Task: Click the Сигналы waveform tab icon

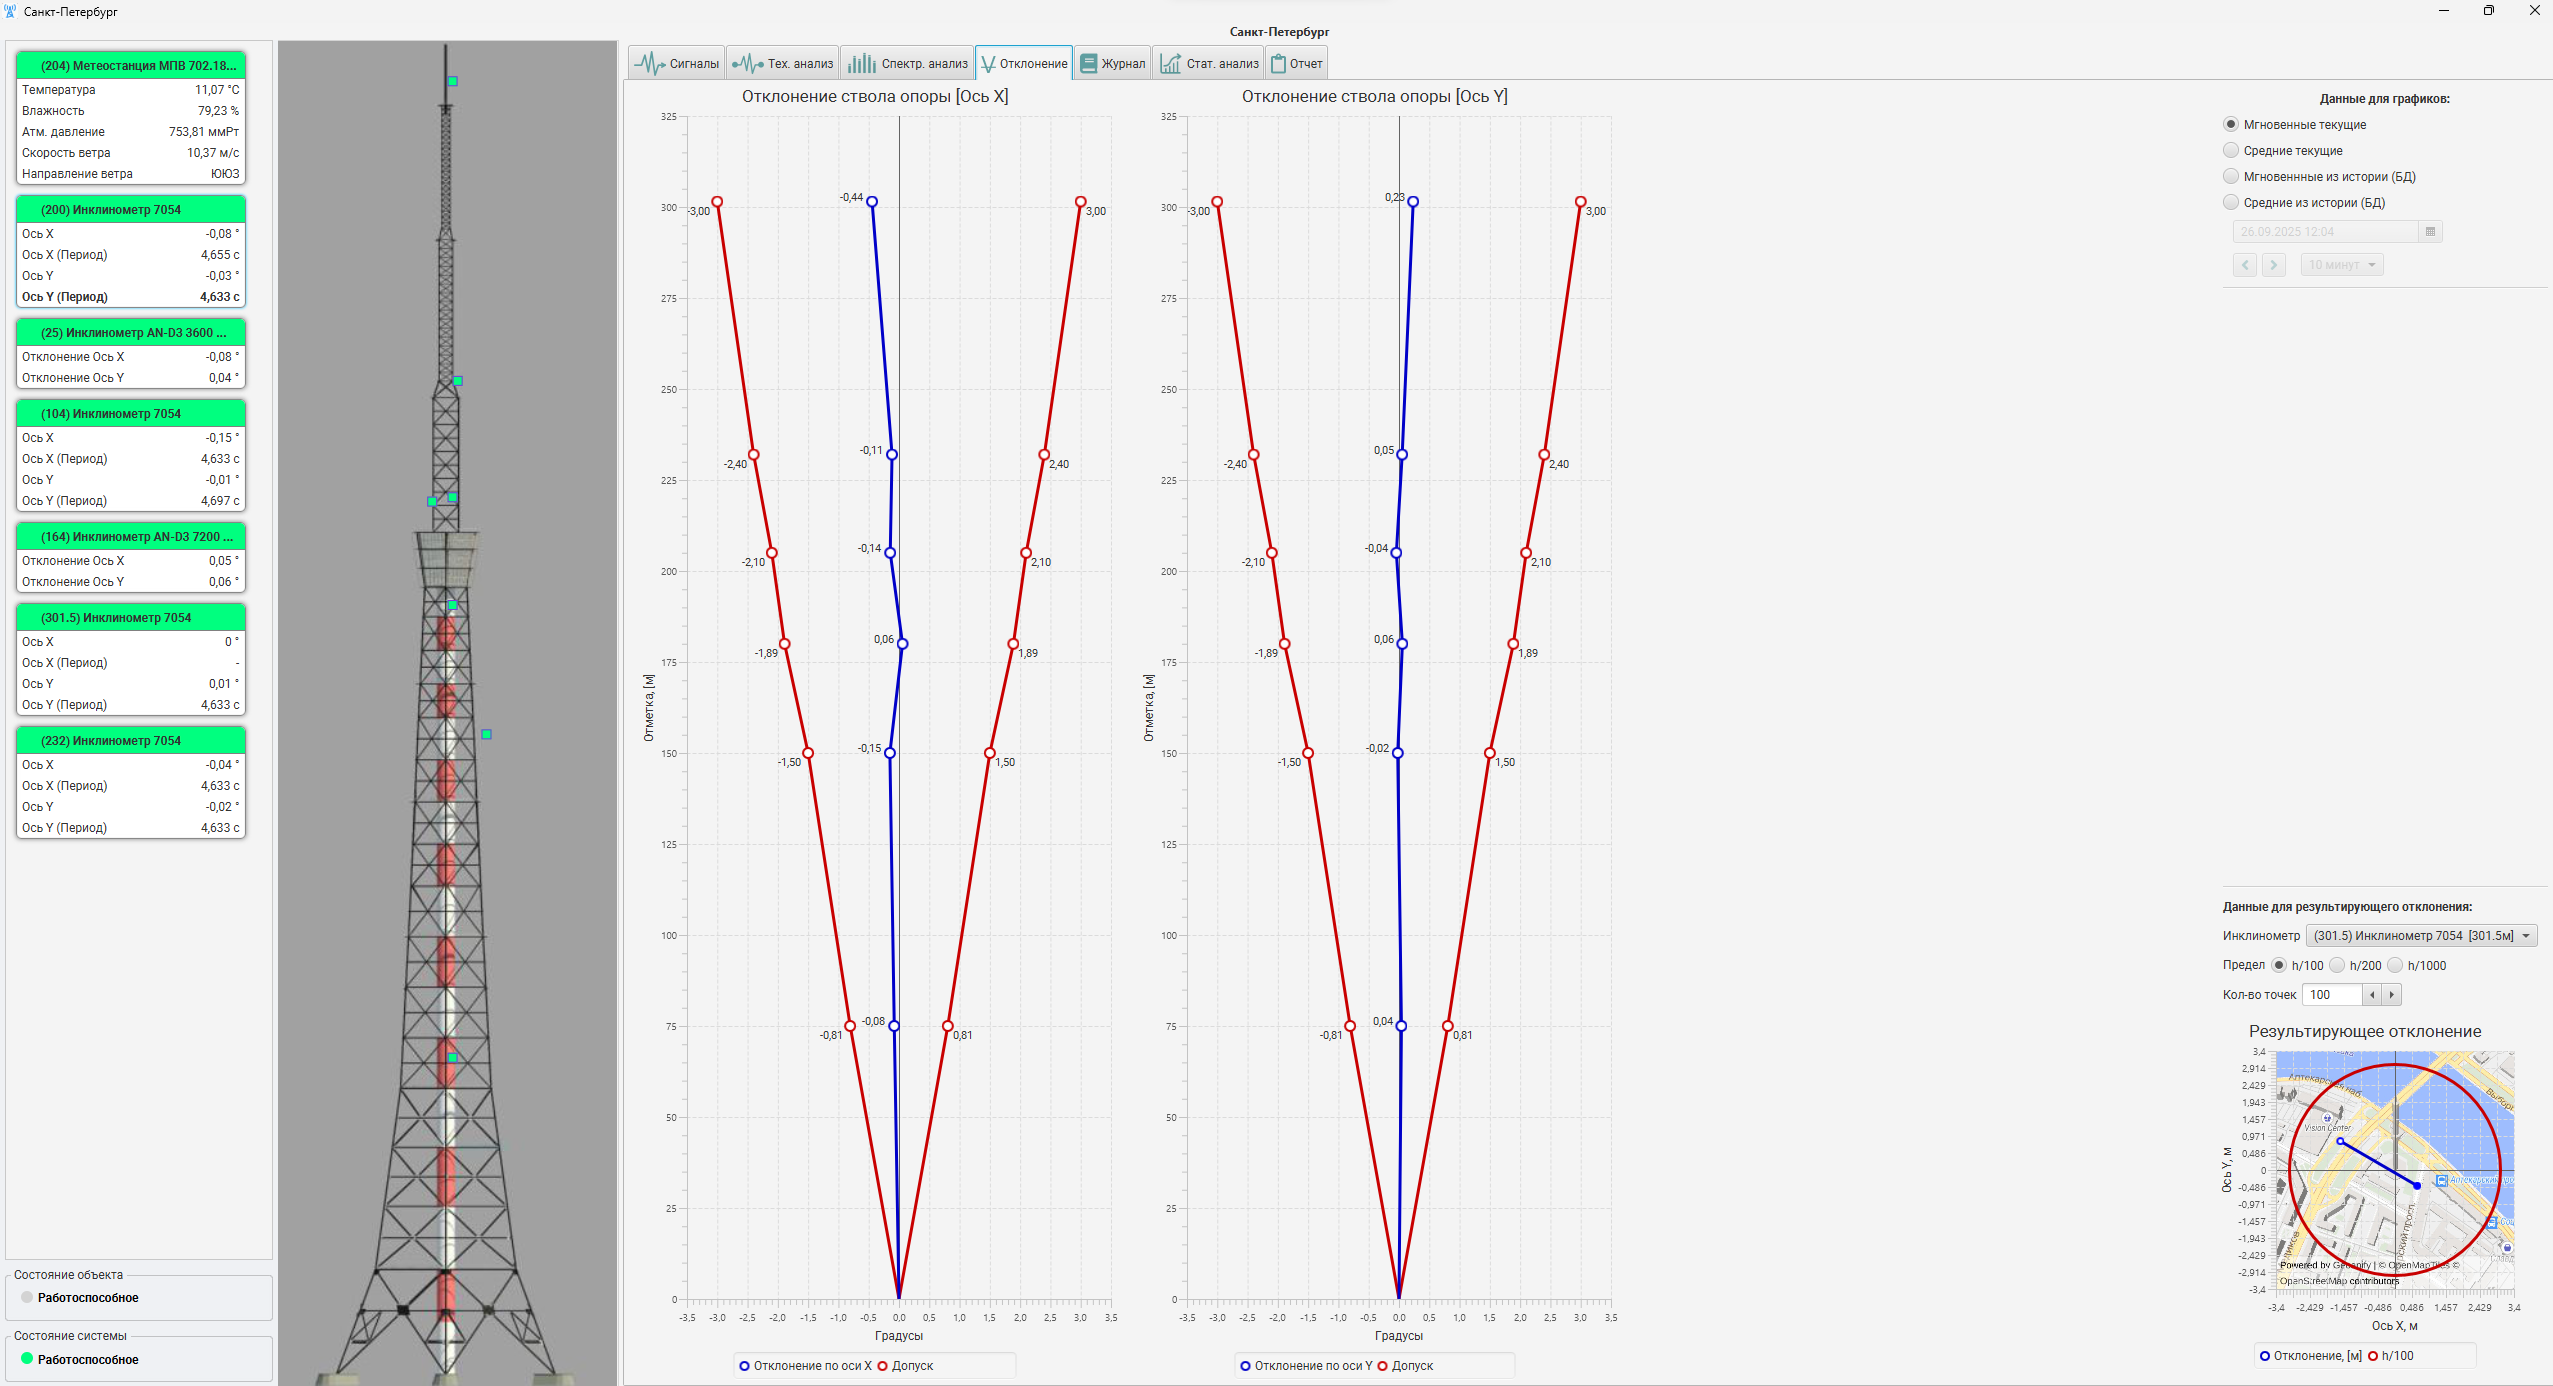Action: point(649,64)
